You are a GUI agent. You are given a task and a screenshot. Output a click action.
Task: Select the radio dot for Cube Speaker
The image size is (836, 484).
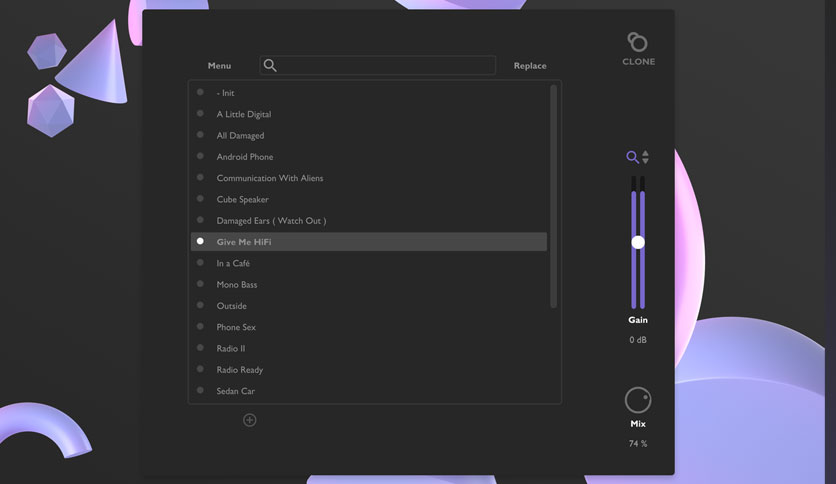(200, 199)
